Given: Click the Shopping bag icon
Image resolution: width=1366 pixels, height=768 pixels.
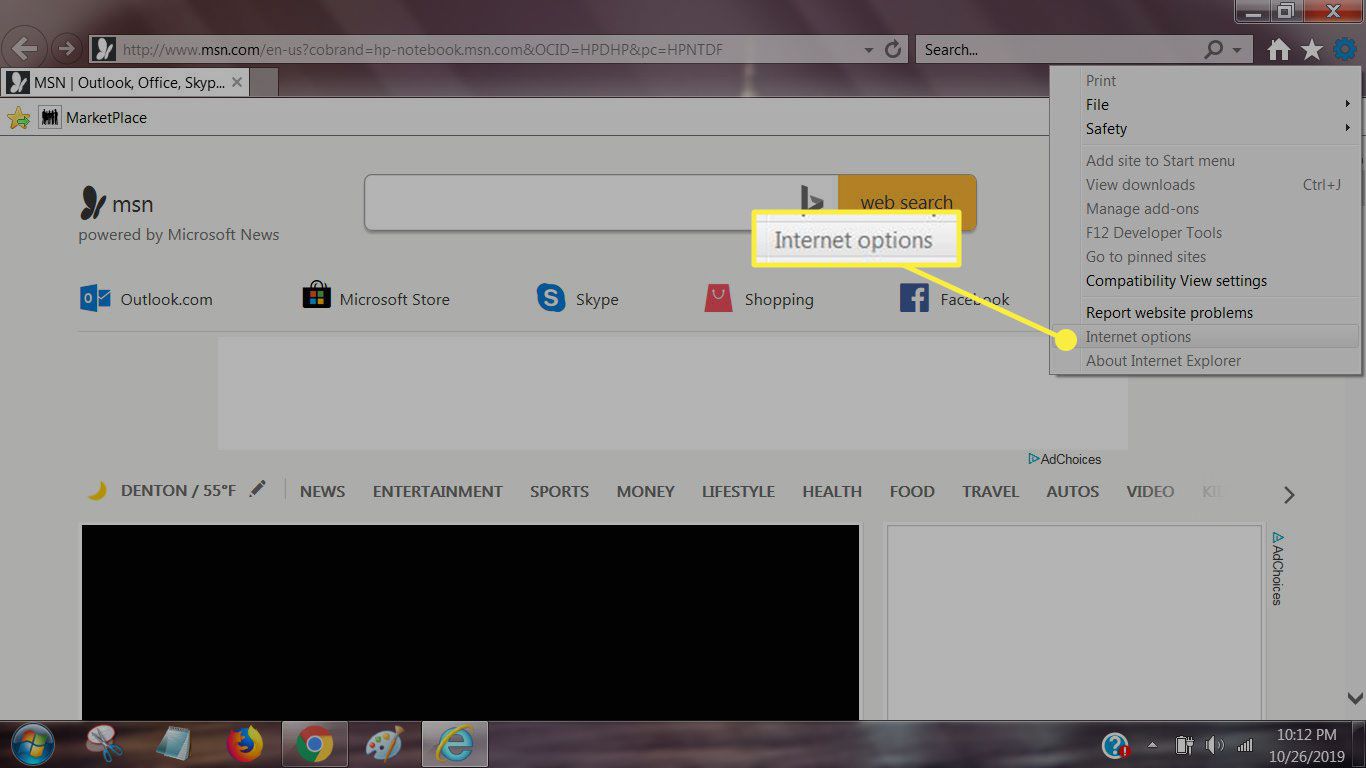Looking at the screenshot, I should tap(718, 298).
